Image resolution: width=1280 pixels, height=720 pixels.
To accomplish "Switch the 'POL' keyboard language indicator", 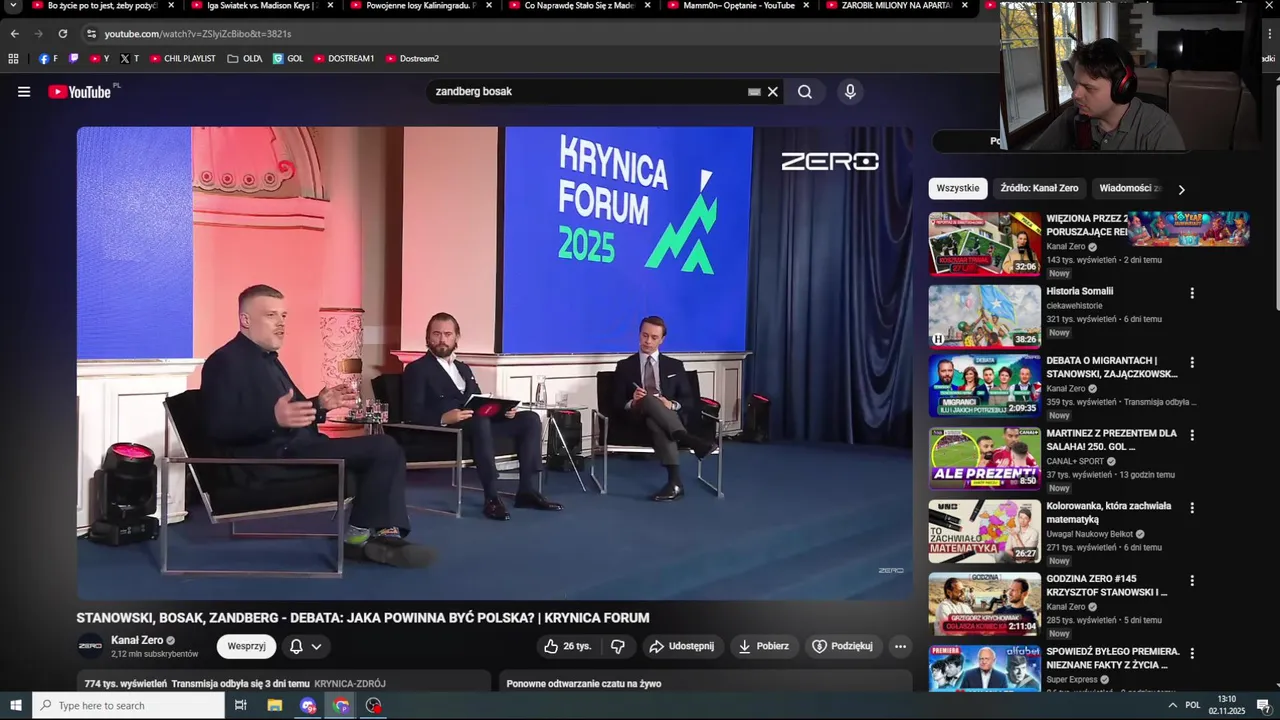I will pyautogui.click(x=1193, y=705).
